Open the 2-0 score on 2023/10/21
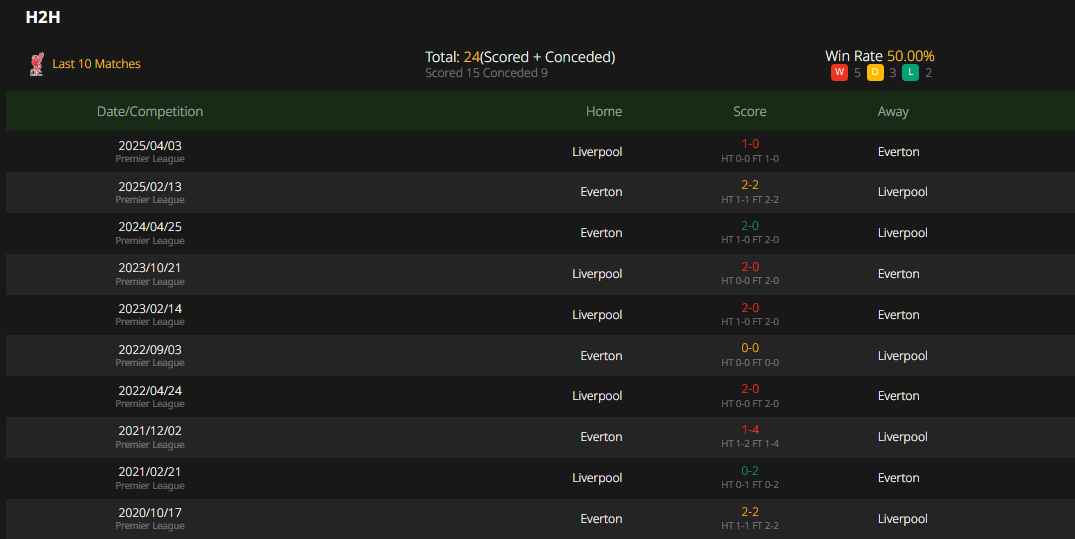The width and height of the screenshot is (1075, 539). tap(750, 267)
